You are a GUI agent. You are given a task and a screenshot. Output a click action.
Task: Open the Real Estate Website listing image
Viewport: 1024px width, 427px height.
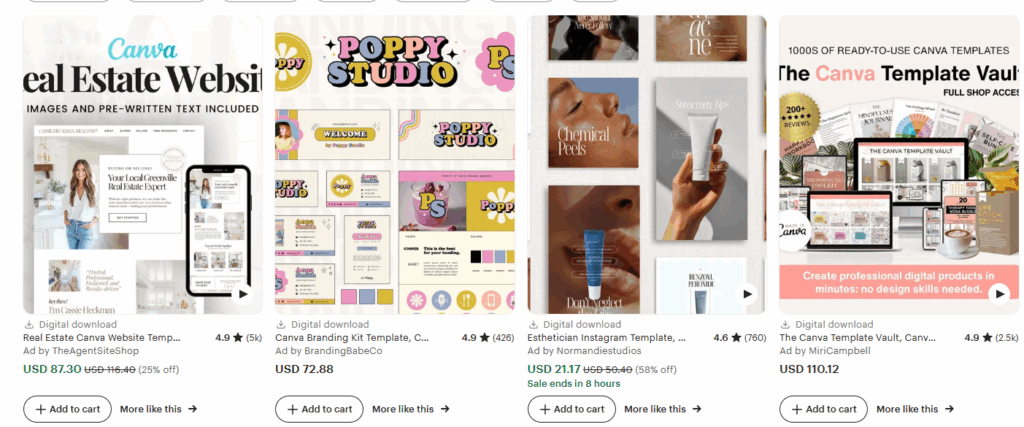[x=142, y=165]
